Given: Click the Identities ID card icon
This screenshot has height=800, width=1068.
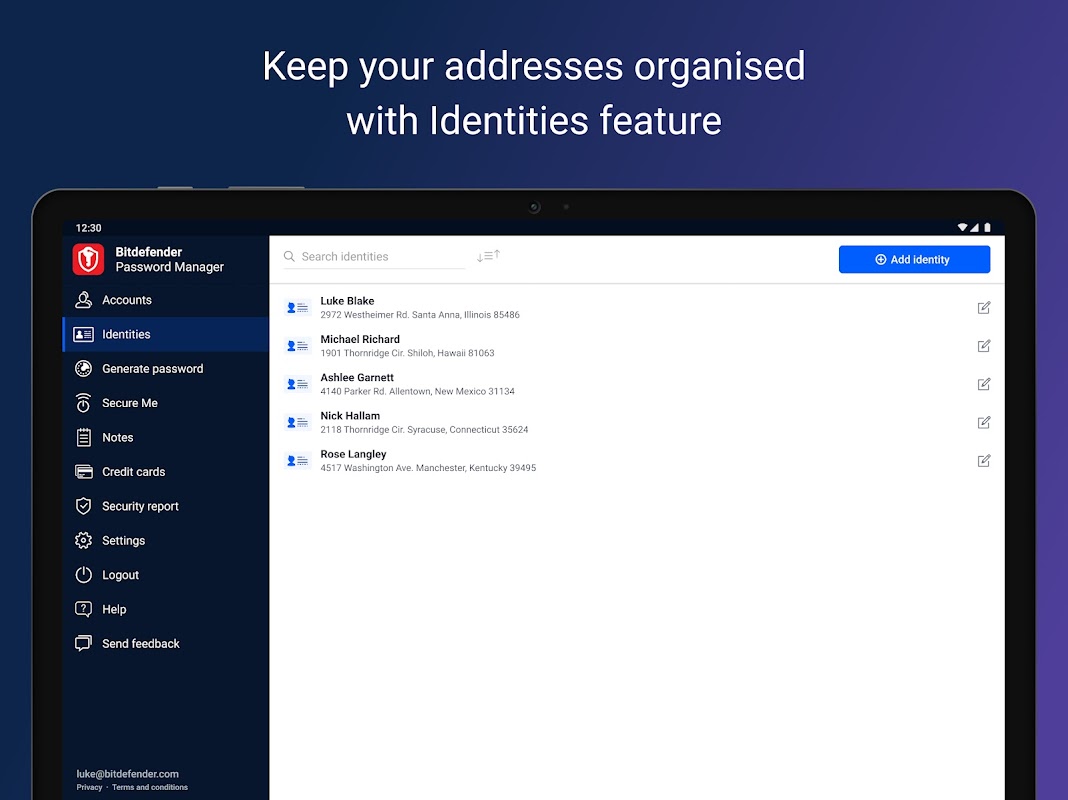Looking at the screenshot, I should click(x=83, y=334).
